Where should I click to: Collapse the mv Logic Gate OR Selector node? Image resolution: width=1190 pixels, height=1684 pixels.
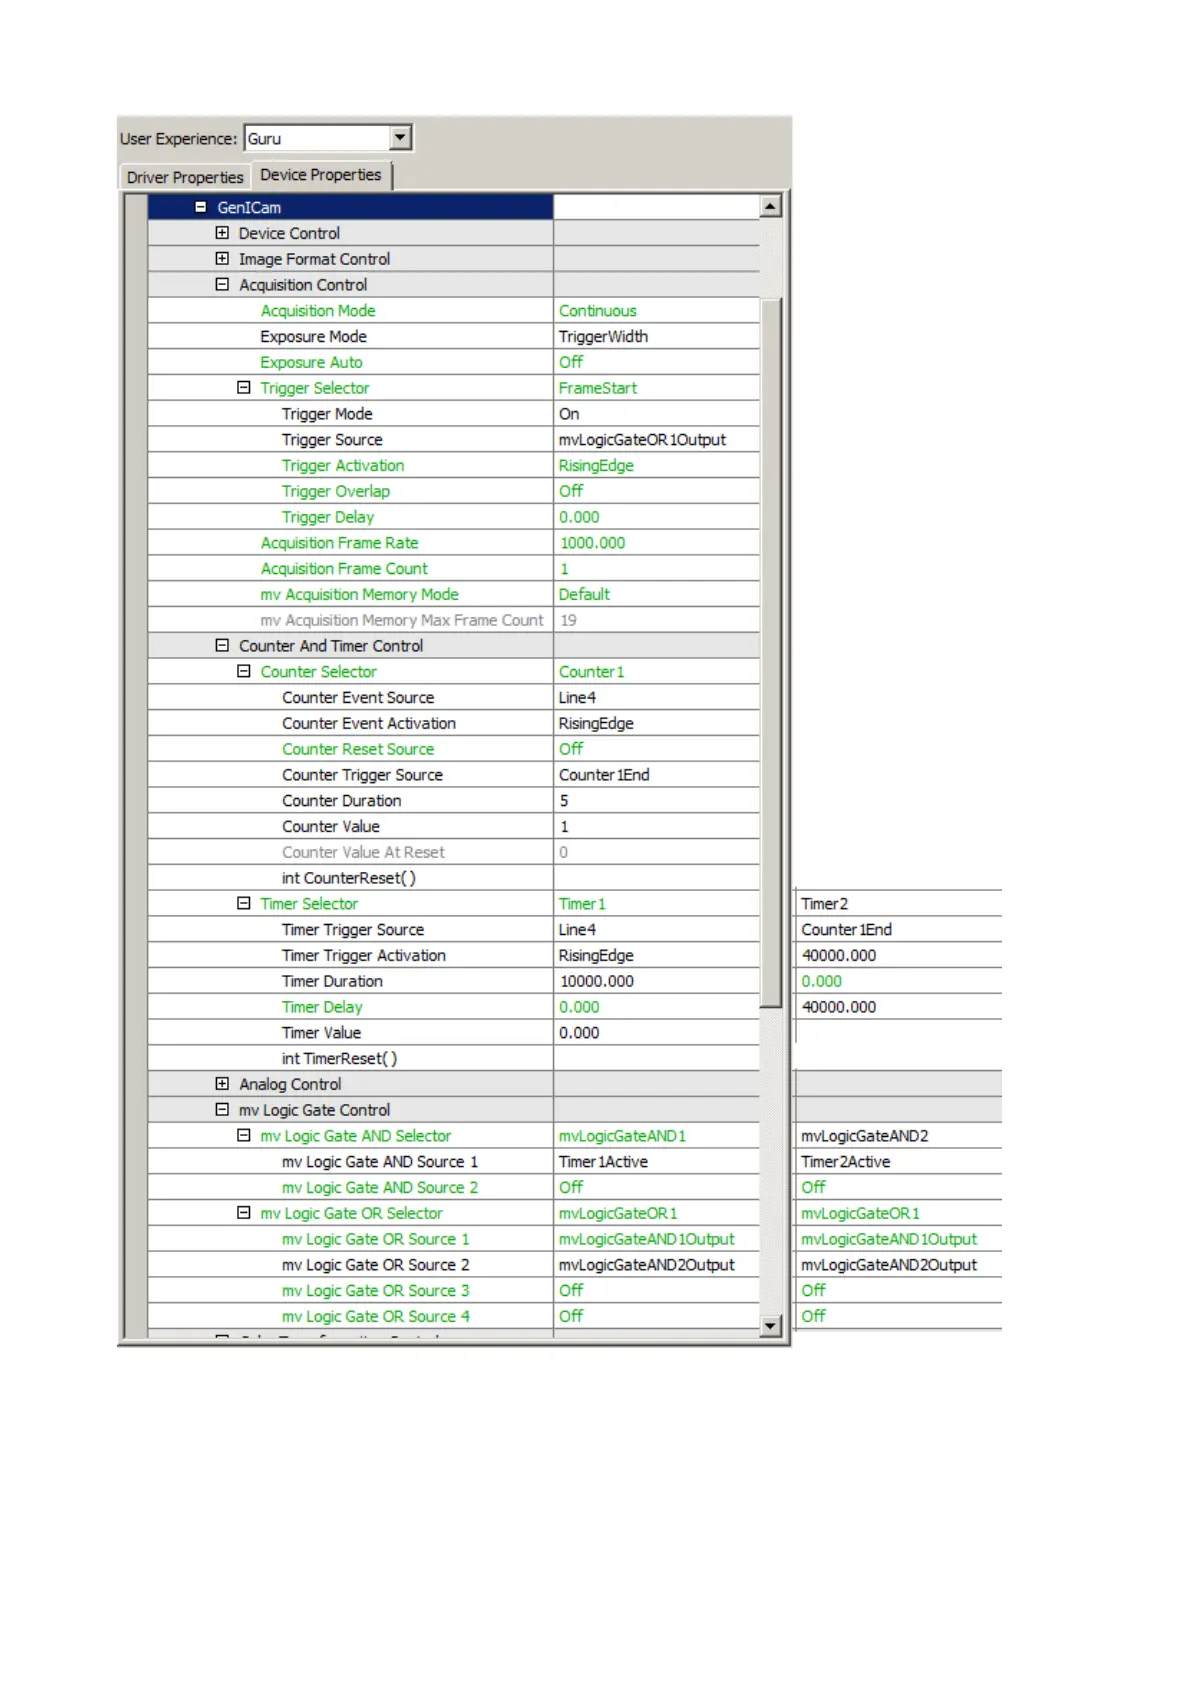click(243, 1213)
